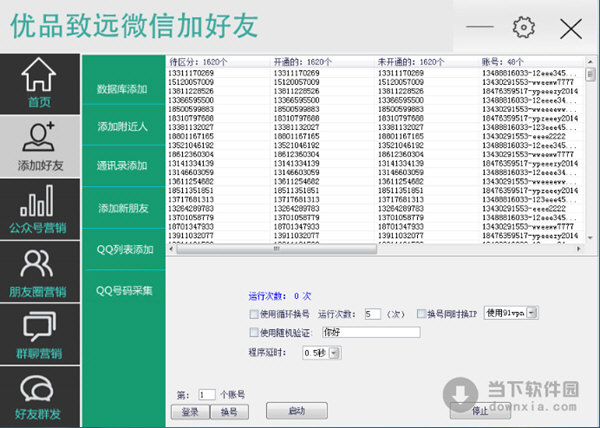Image resolution: width=600 pixels, height=428 pixels.
Task: Open 朋友圈营销 people icon
Action: click(37, 264)
